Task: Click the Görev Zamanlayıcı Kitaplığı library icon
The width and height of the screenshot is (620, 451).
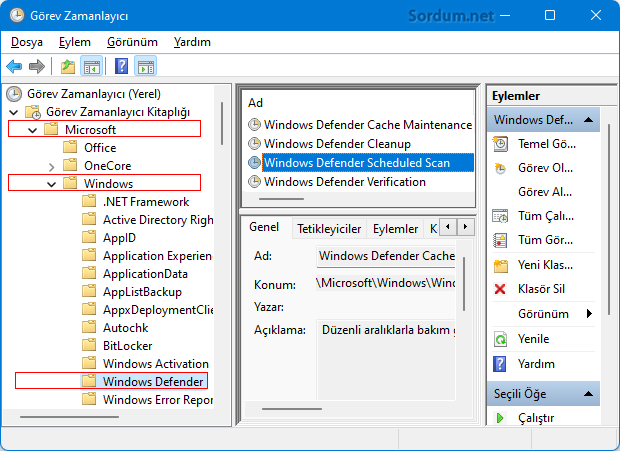Action: [x=33, y=112]
